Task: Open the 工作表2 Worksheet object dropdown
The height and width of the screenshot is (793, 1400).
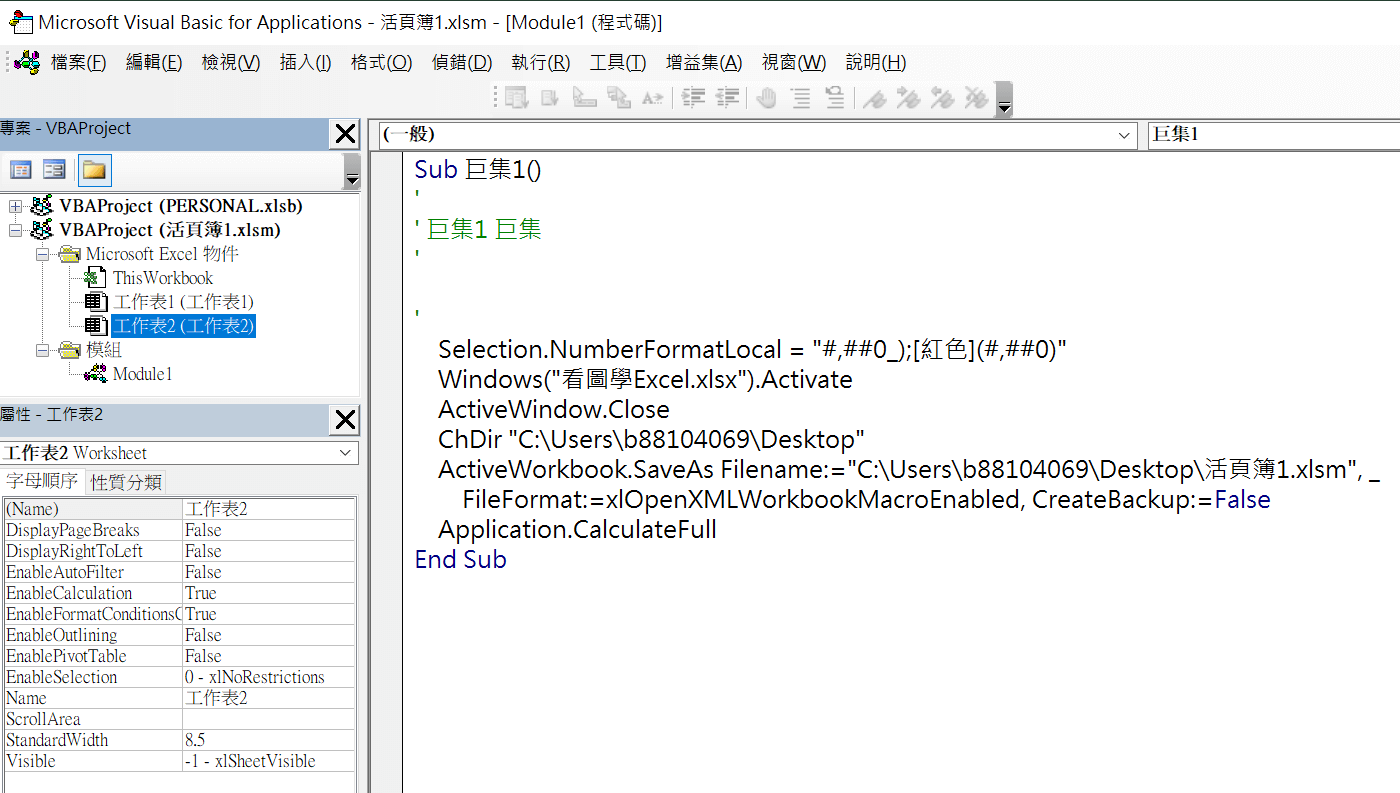Action: (x=346, y=453)
